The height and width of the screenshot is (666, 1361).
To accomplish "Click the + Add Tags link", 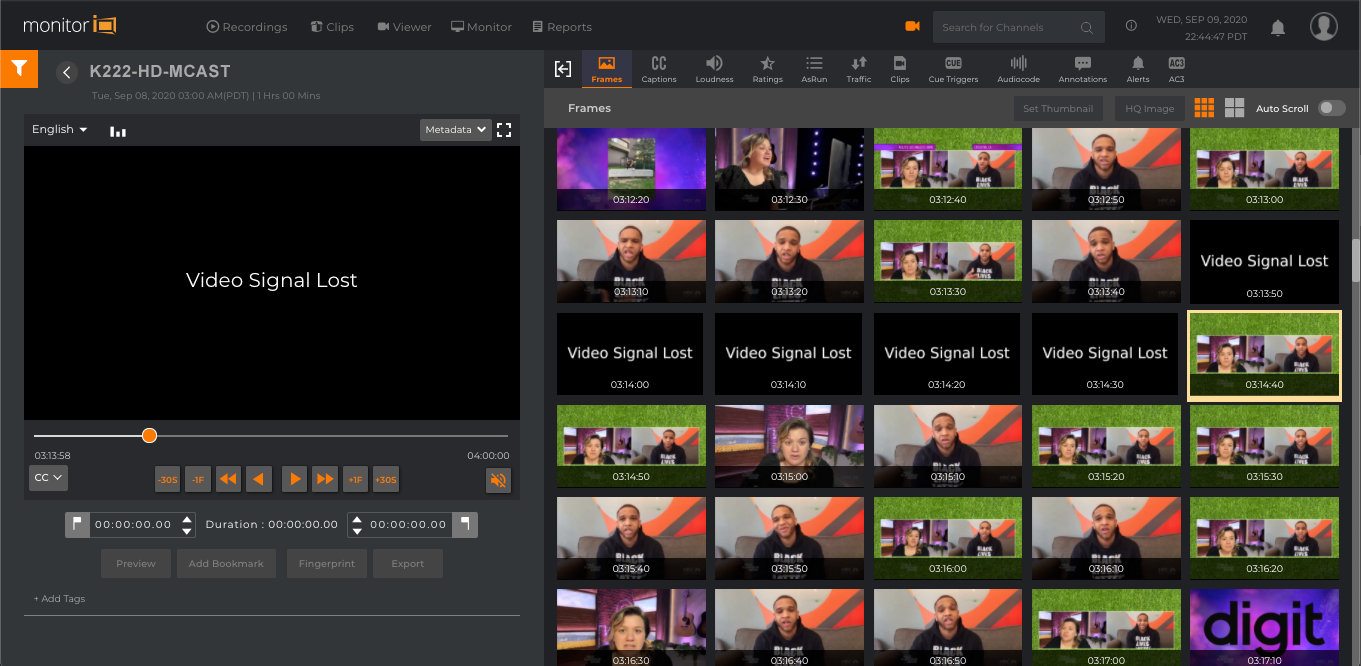I will tap(60, 599).
